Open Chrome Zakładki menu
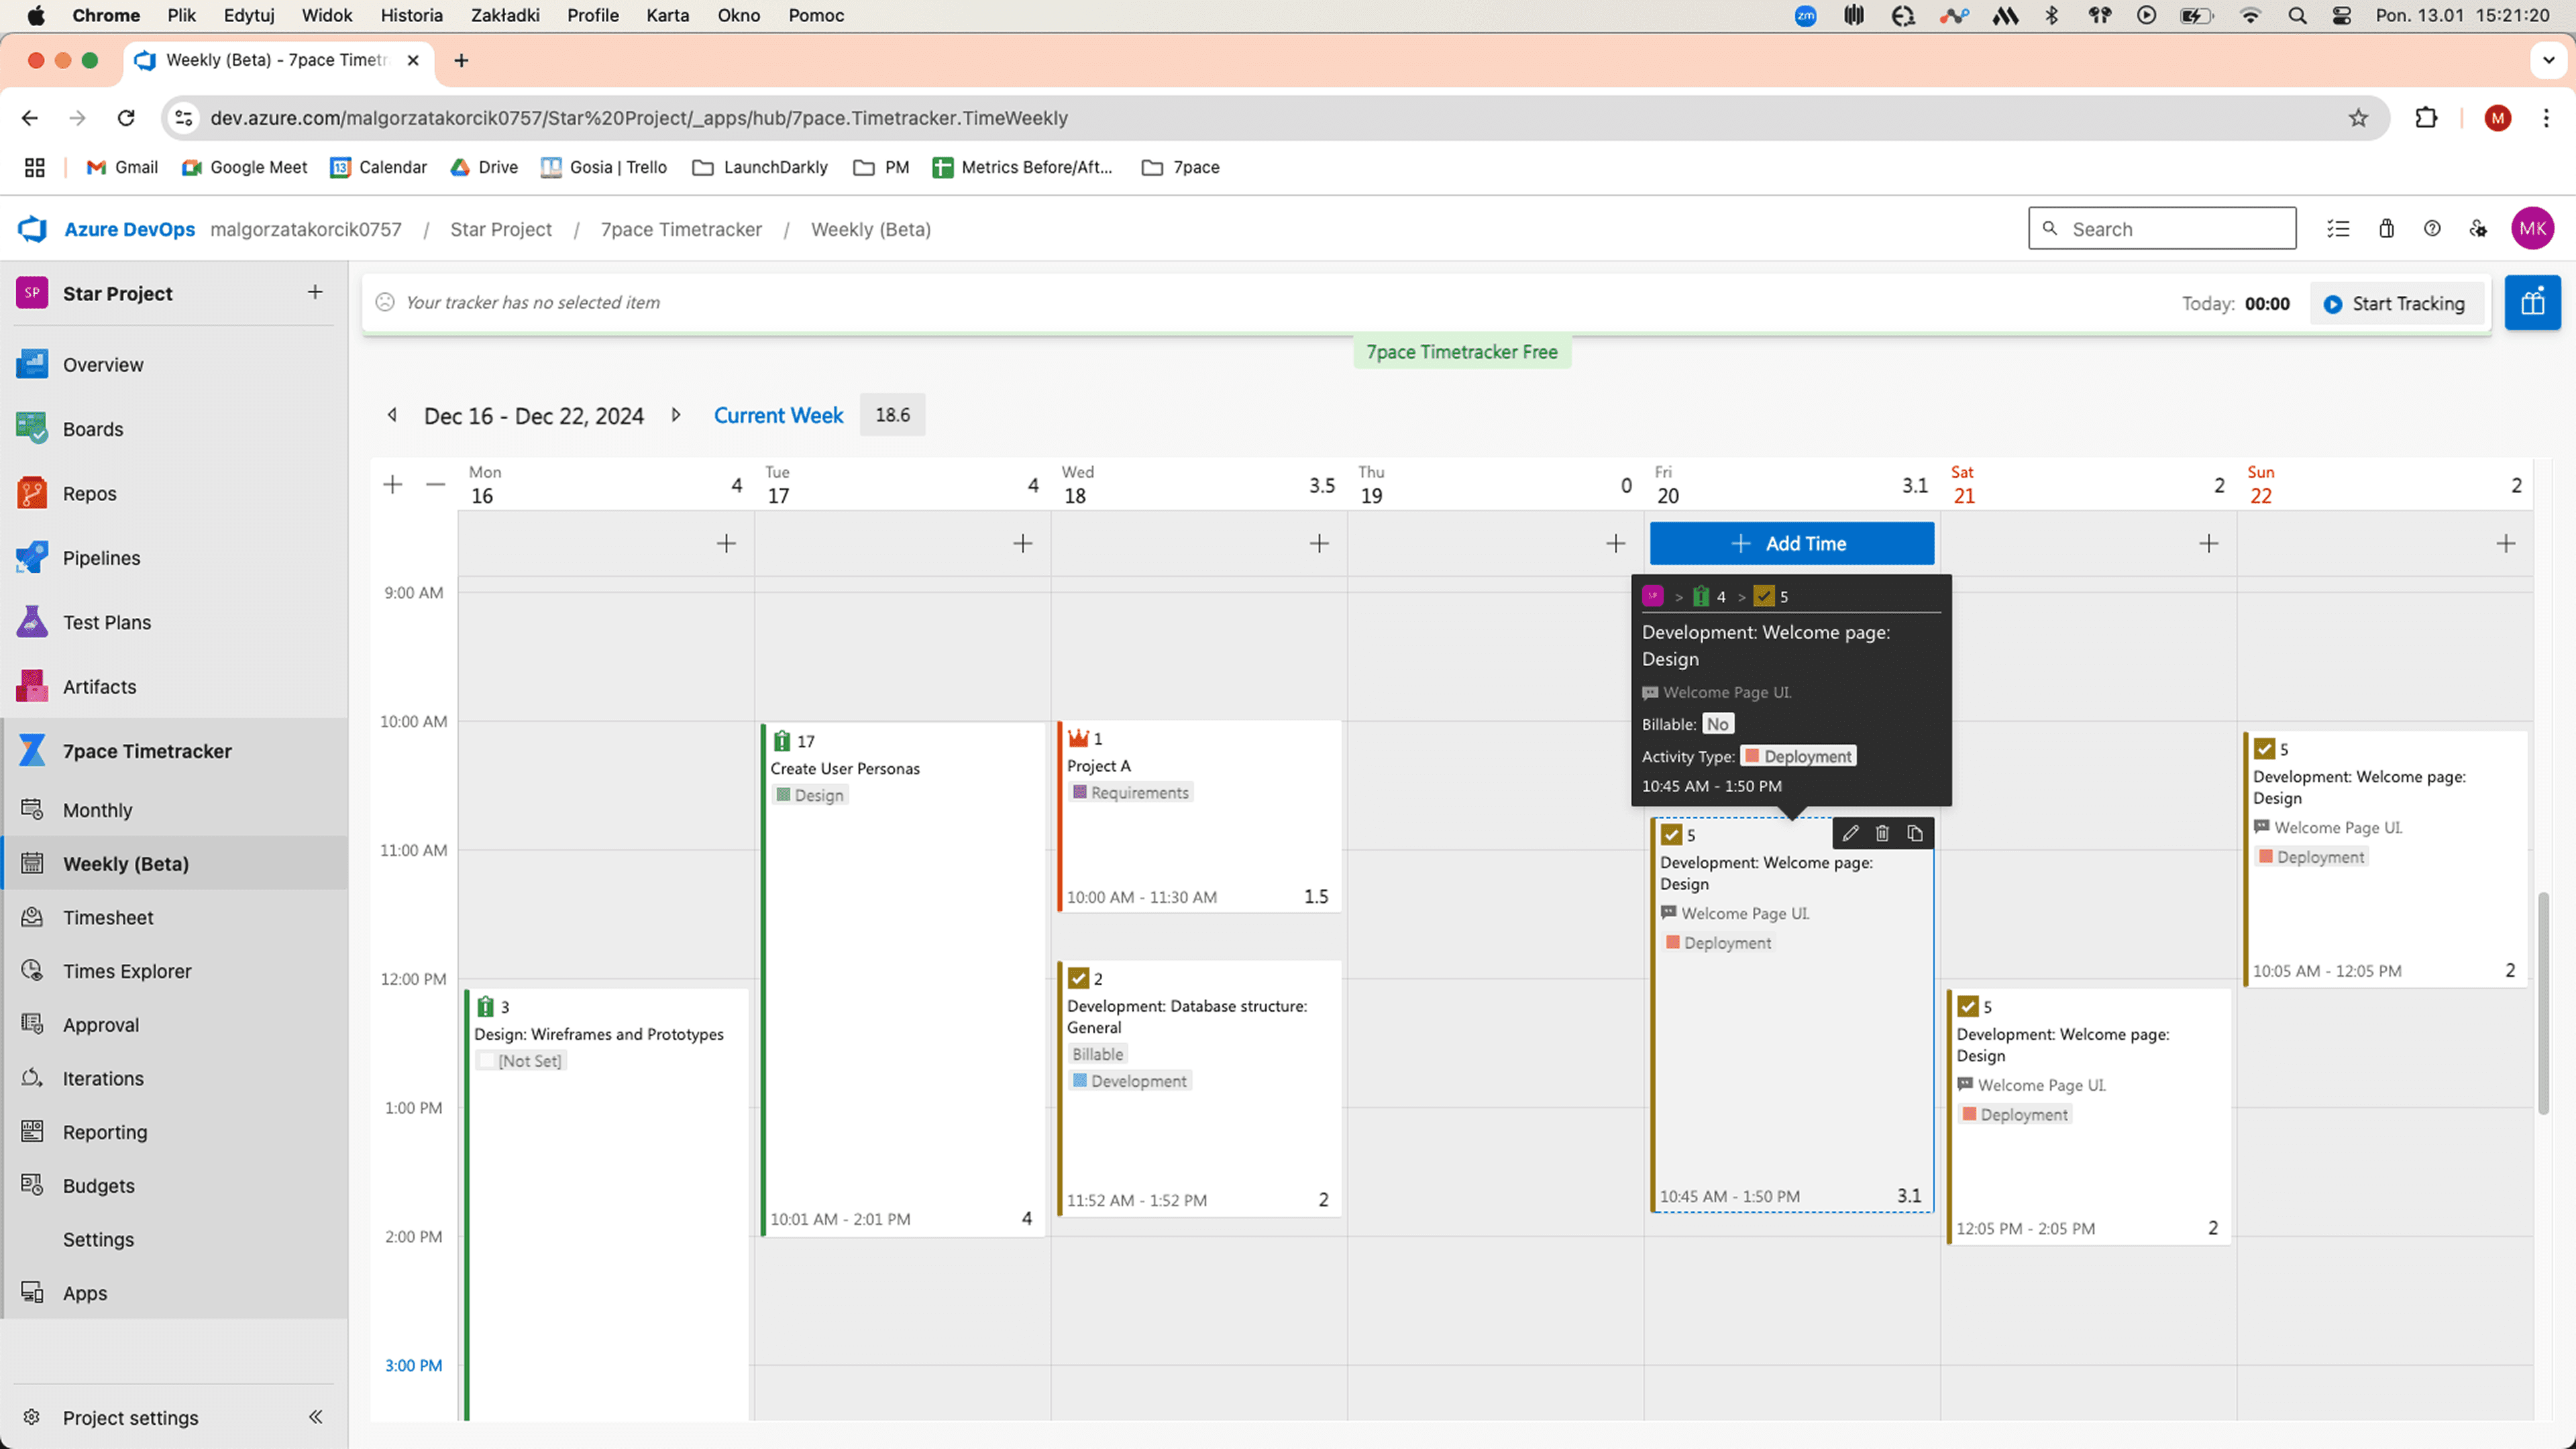Image resolution: width=2576 pixels, height=1449 pixels. click(505, 15)
